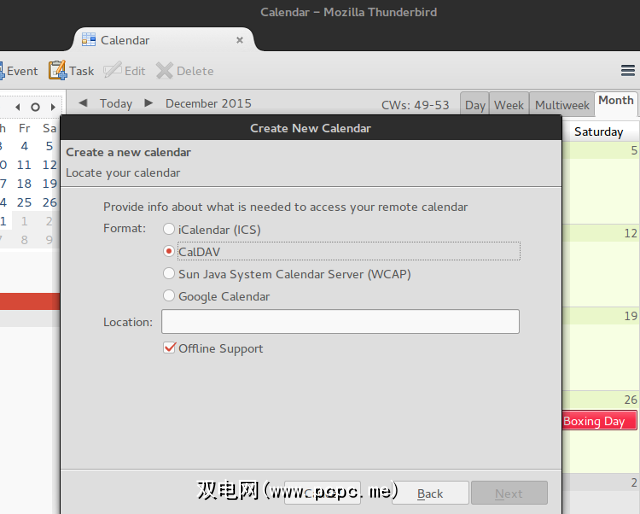The image size is (640, 514).
Task: Switch to Multiweek view tab
Action: tap(562, 105)
